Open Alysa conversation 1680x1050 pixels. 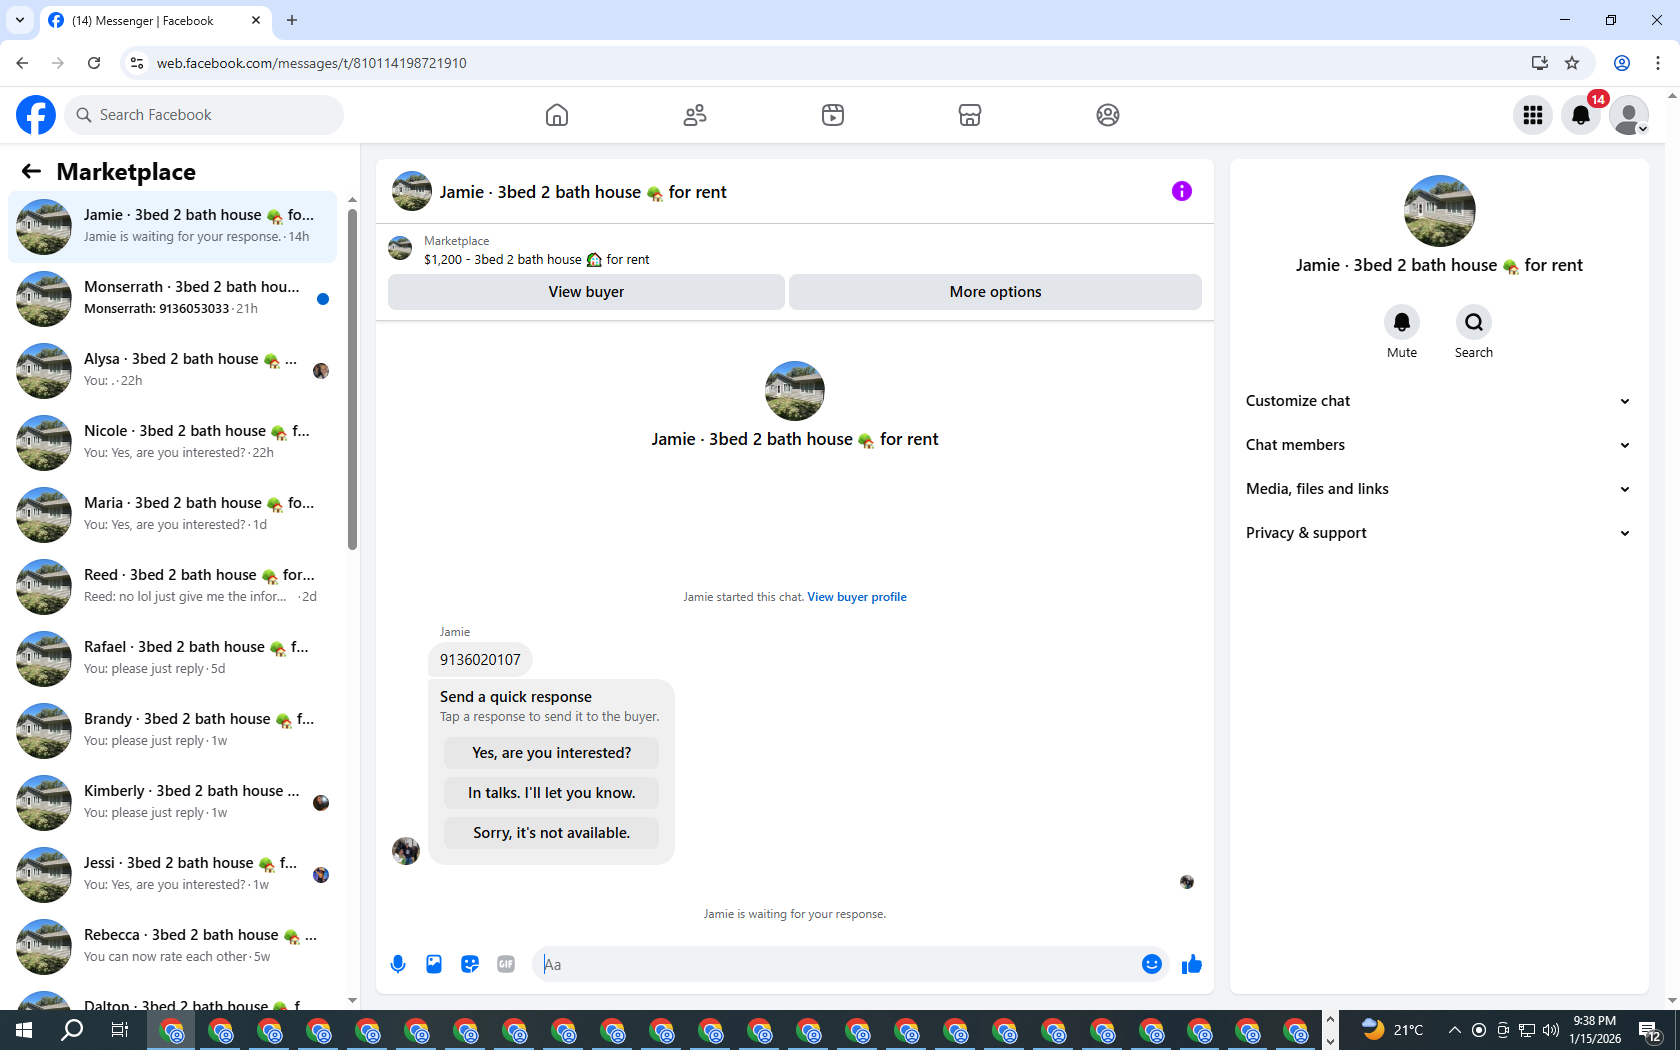point(173,371)
